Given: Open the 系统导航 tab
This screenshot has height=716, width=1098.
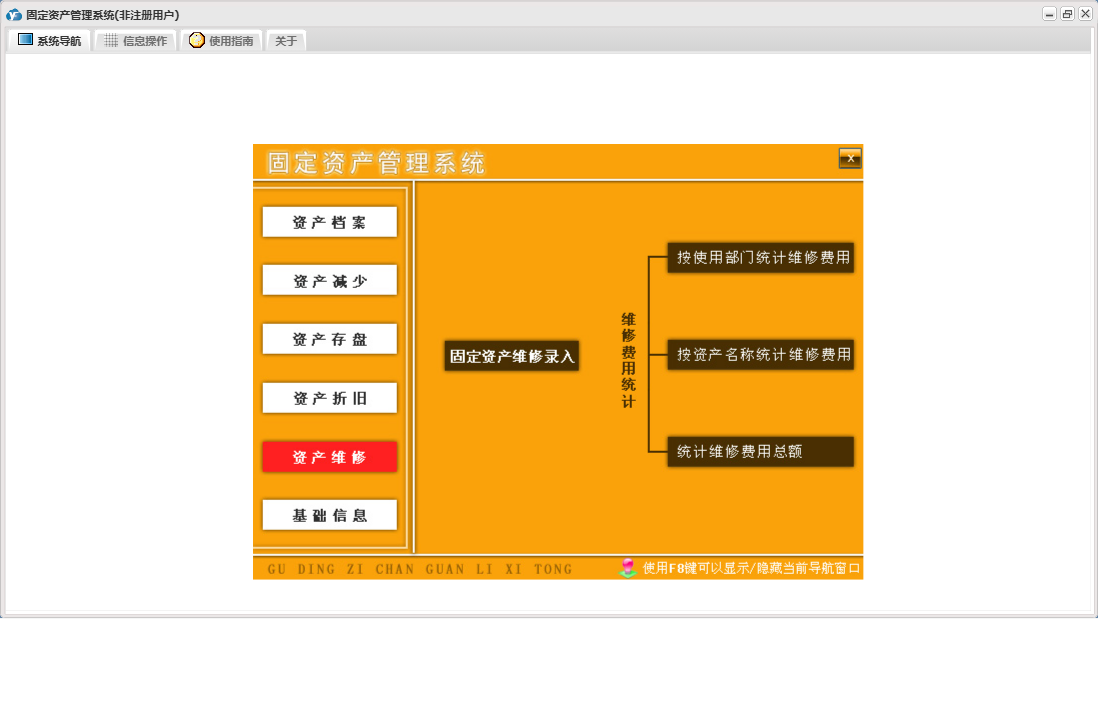Looking at the screenshot, I should pyautogui.click(x=50, y=41).
